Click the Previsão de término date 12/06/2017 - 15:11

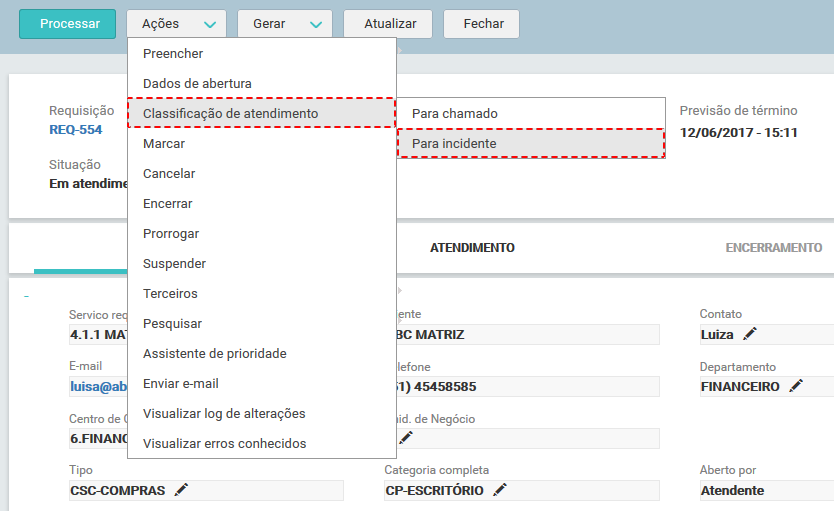click(739, 132)
